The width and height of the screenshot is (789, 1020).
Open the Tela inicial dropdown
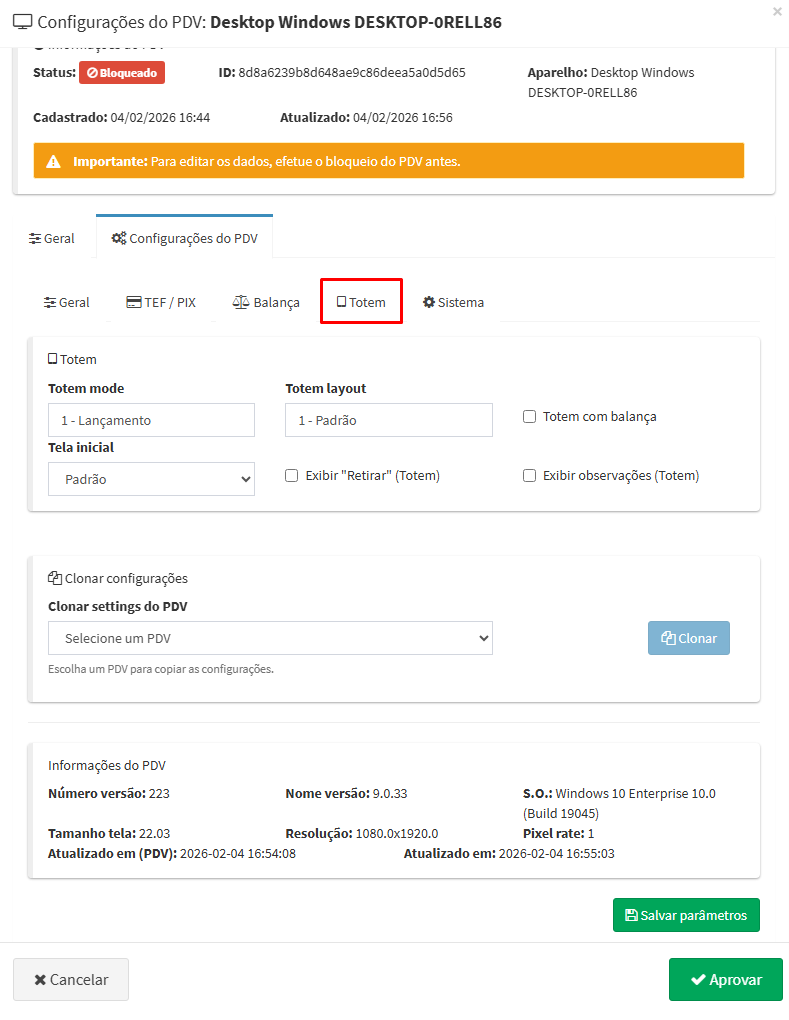pyautogui.click(x=151, y=479)
